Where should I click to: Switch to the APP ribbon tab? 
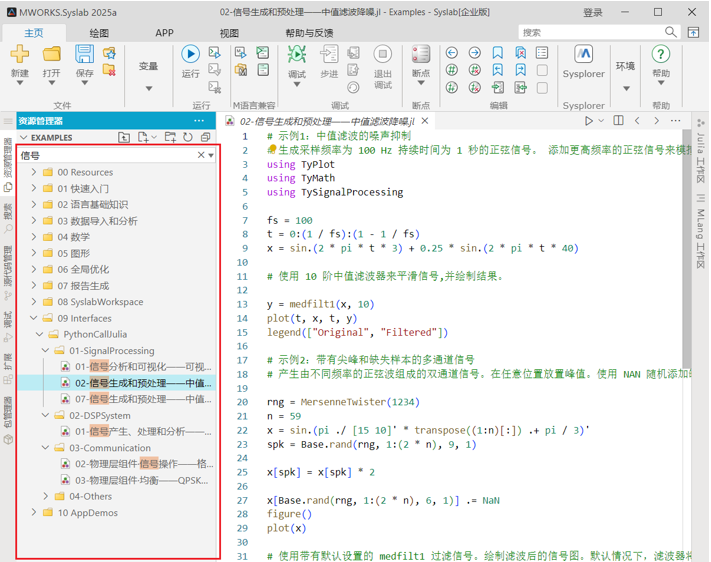164,33
